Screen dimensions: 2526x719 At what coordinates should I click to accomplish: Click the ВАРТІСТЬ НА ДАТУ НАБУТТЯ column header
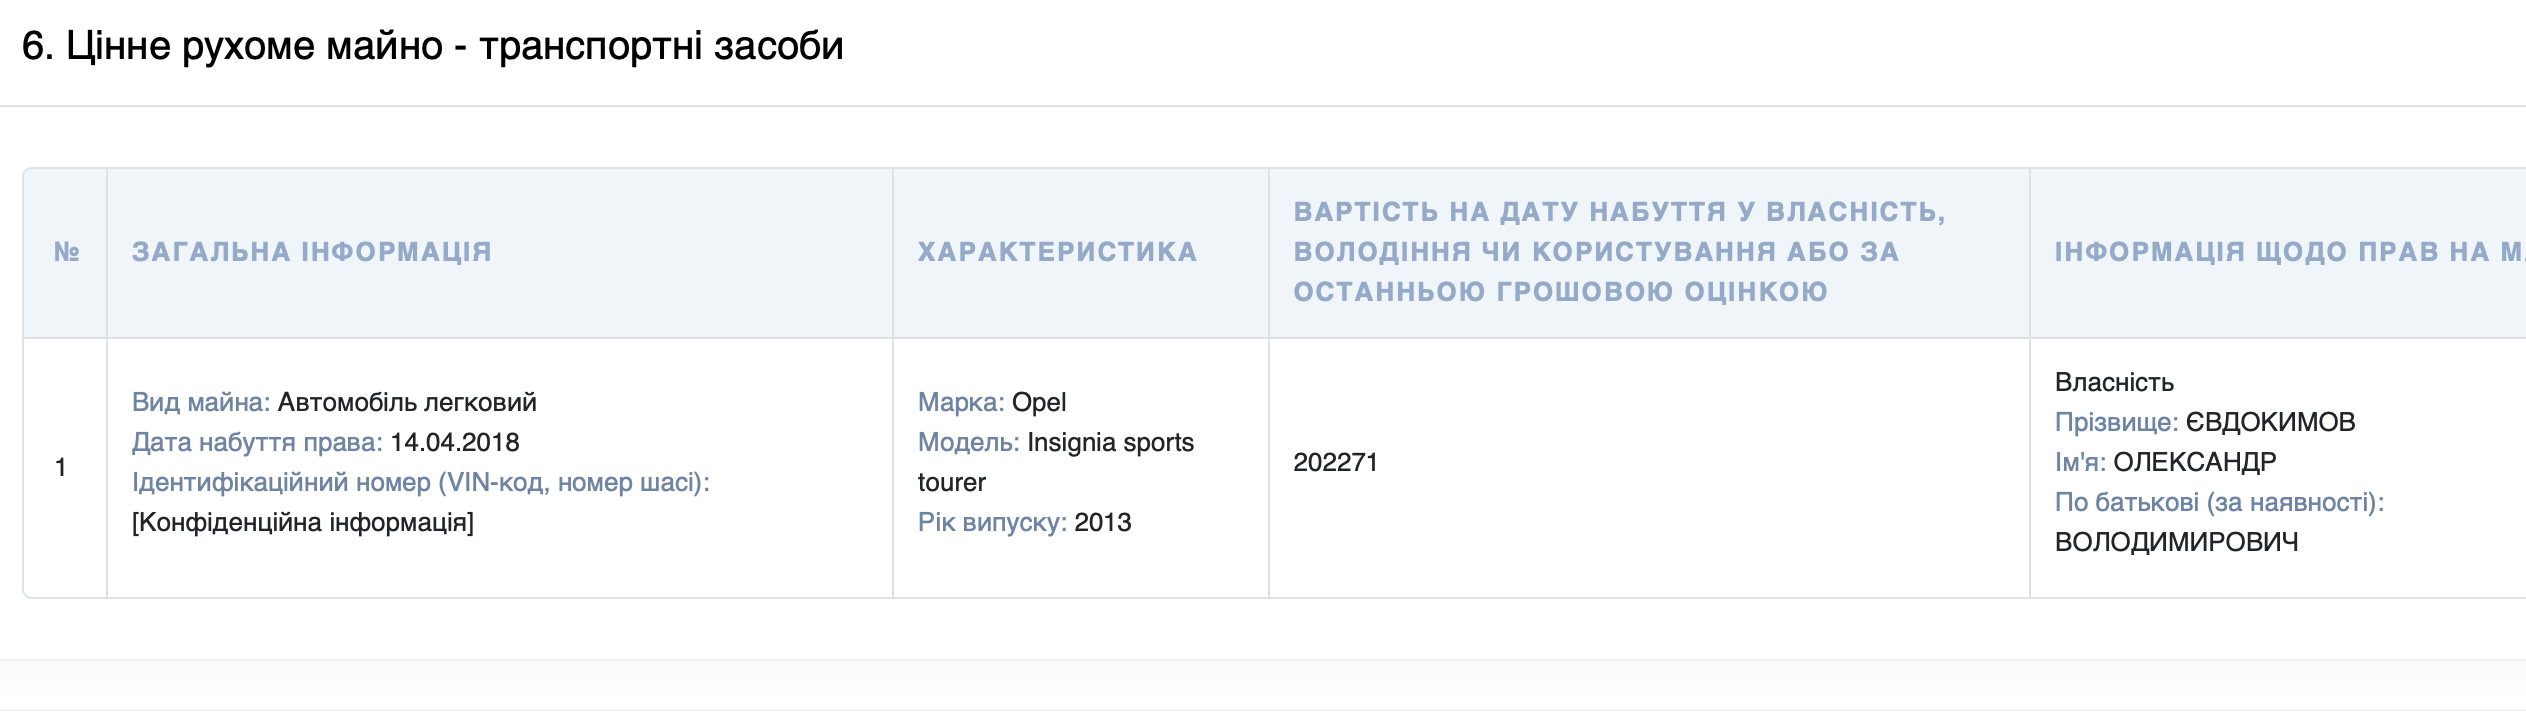click(x=1618, y=252)
